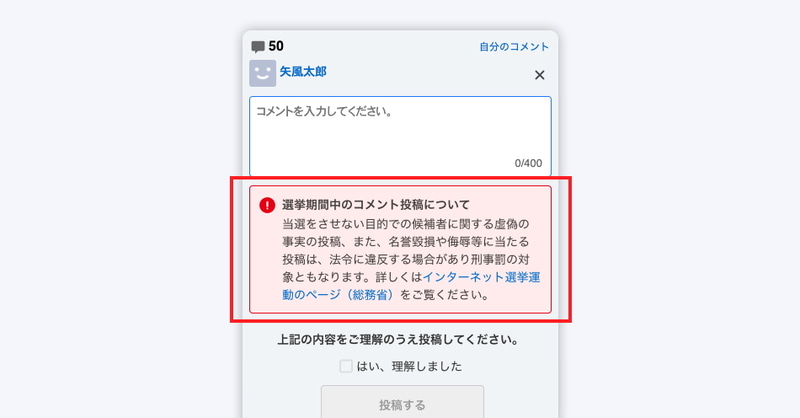Open the 矢風太郎 user profile link

pos(303,71)
